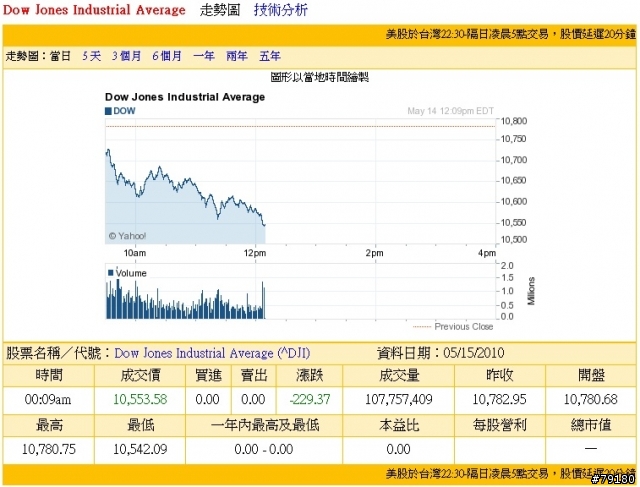Click the 圖形以當地時間繪製 note

tap(320, 77)
